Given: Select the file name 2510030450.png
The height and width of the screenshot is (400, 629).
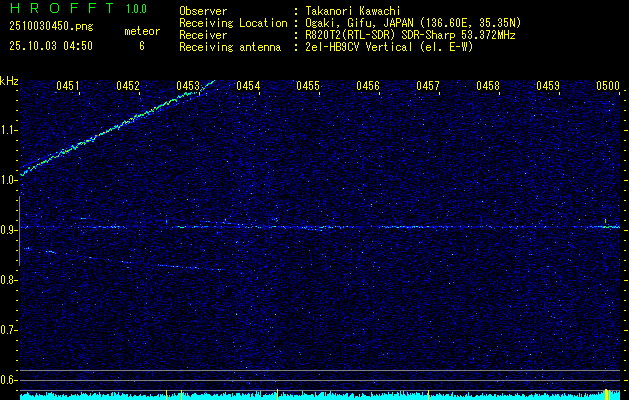Looking at the screenshot, I should 51,27.
